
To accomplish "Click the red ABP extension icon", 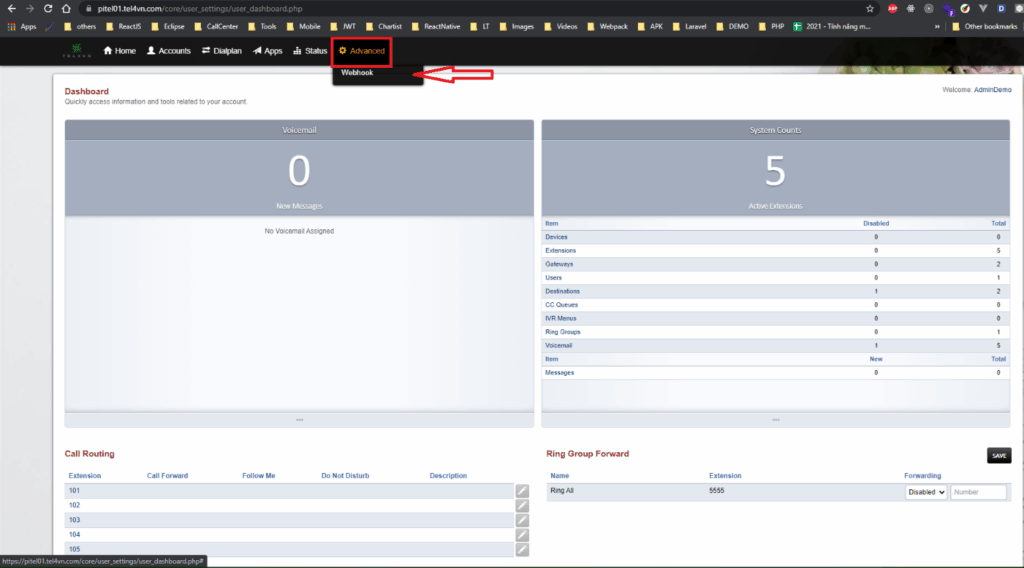I will pyautogui.click(x=892, y=8).
